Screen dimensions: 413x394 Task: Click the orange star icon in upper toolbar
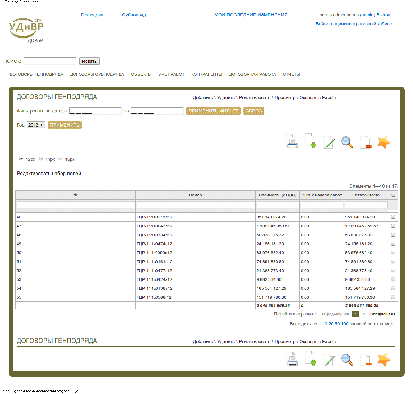[x=384, y=142]
